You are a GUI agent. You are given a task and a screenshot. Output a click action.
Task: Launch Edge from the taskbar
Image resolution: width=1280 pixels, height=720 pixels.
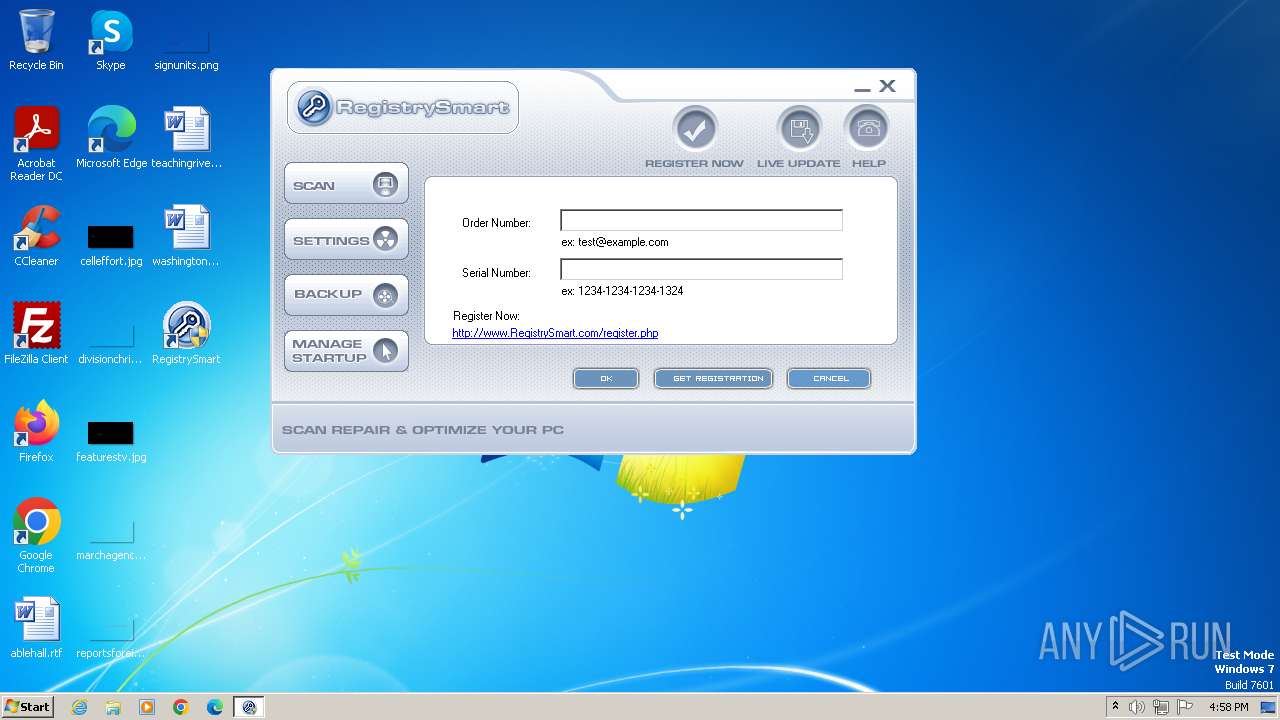(x=215, y=707)
